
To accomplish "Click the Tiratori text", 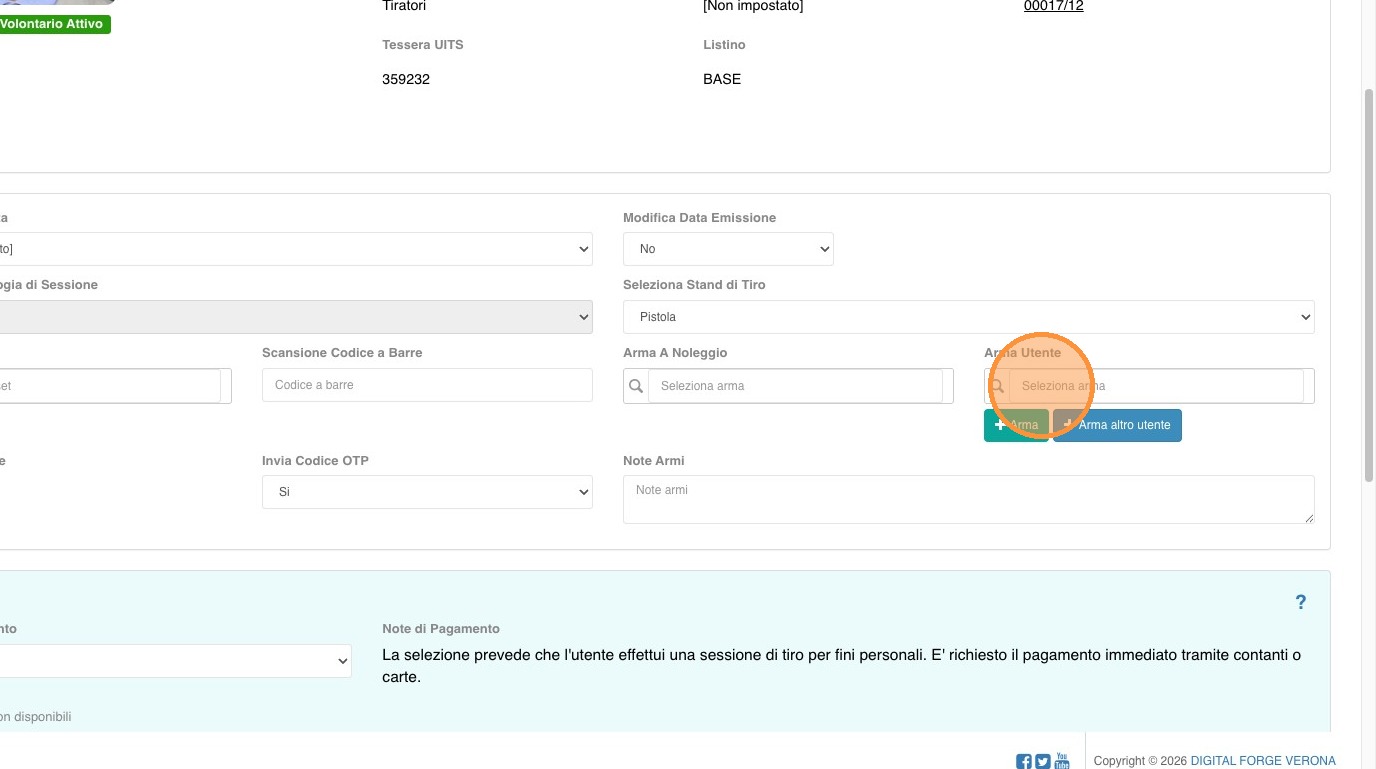I will [404, 6].
